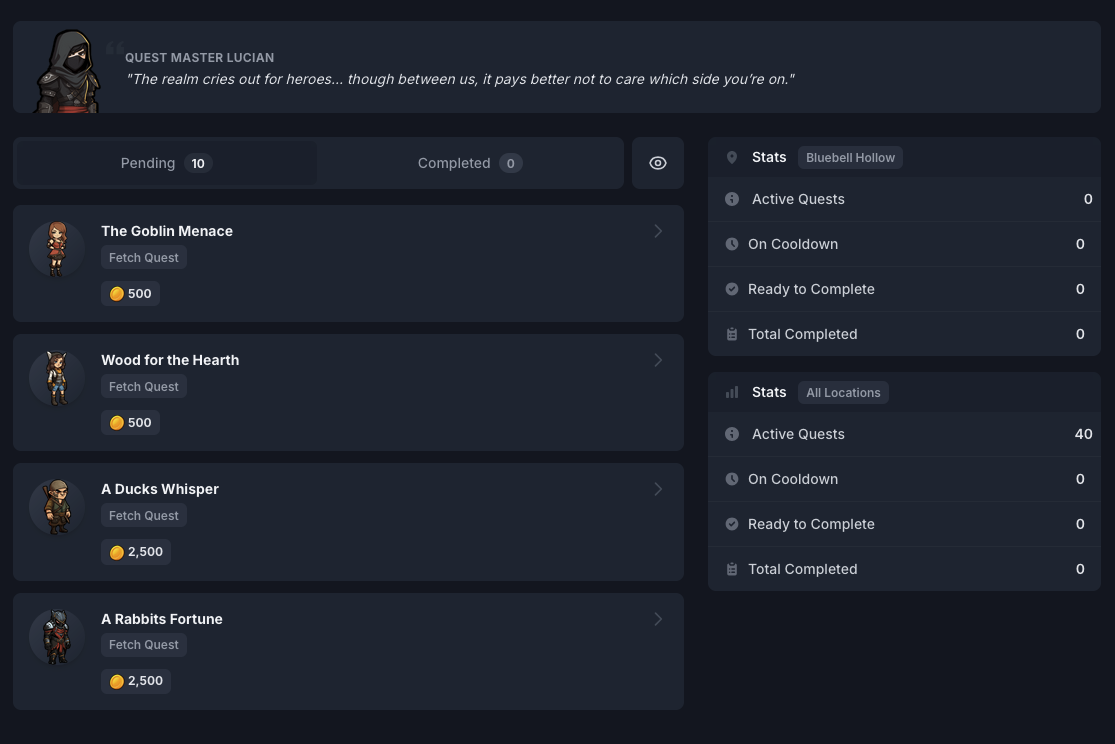Expand the Wood for the Hearth chevron

pos(658,360)
